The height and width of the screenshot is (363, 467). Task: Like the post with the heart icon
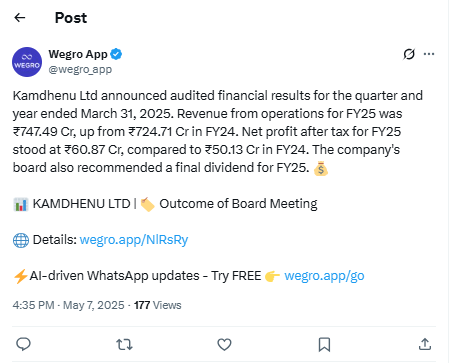click(x=224, y=344)
